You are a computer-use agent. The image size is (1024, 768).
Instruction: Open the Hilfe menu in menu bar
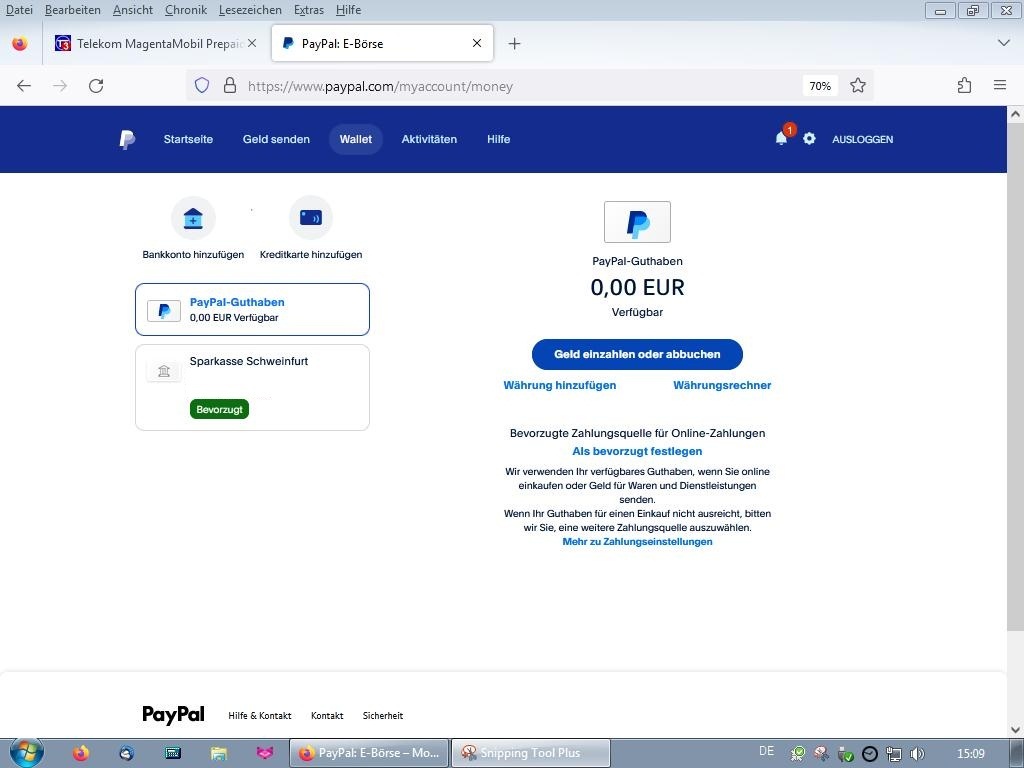coord(348,10)
